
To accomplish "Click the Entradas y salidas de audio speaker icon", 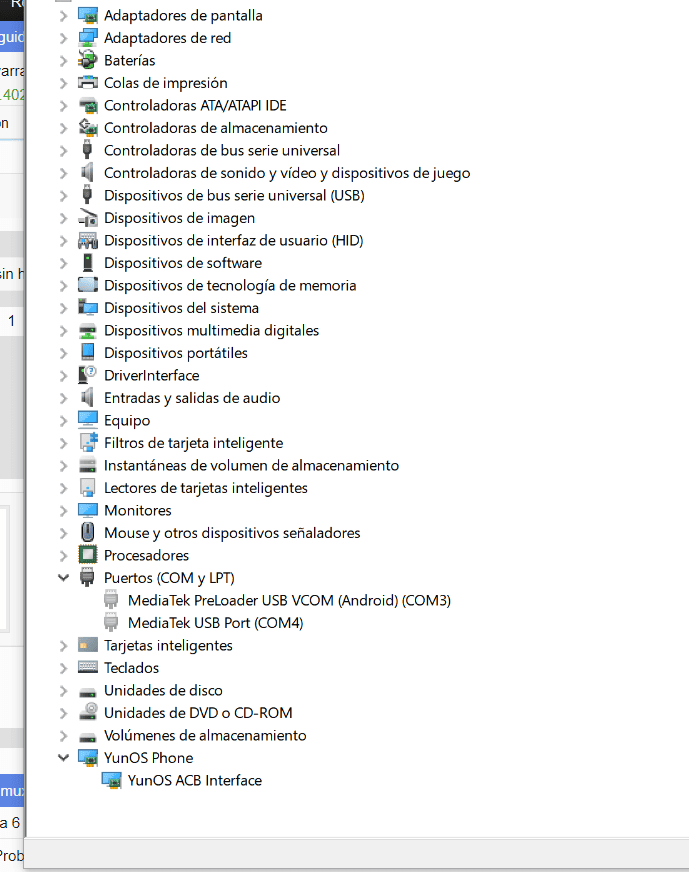I will click(x=87, y=398).
